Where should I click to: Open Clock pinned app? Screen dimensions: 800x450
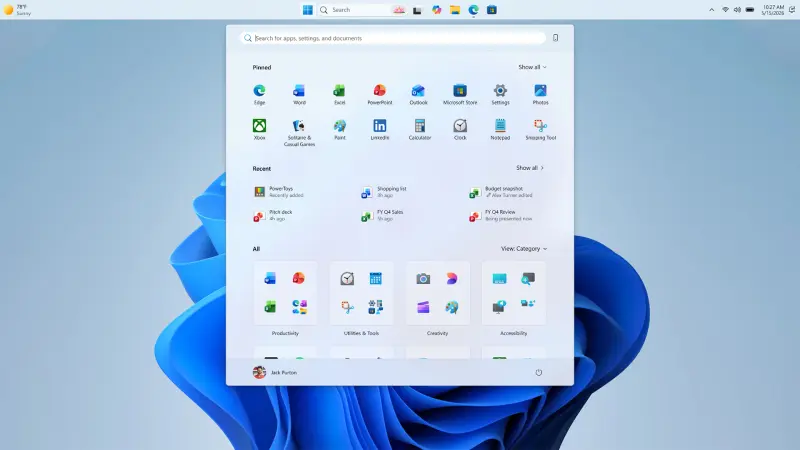pos(460,129)
